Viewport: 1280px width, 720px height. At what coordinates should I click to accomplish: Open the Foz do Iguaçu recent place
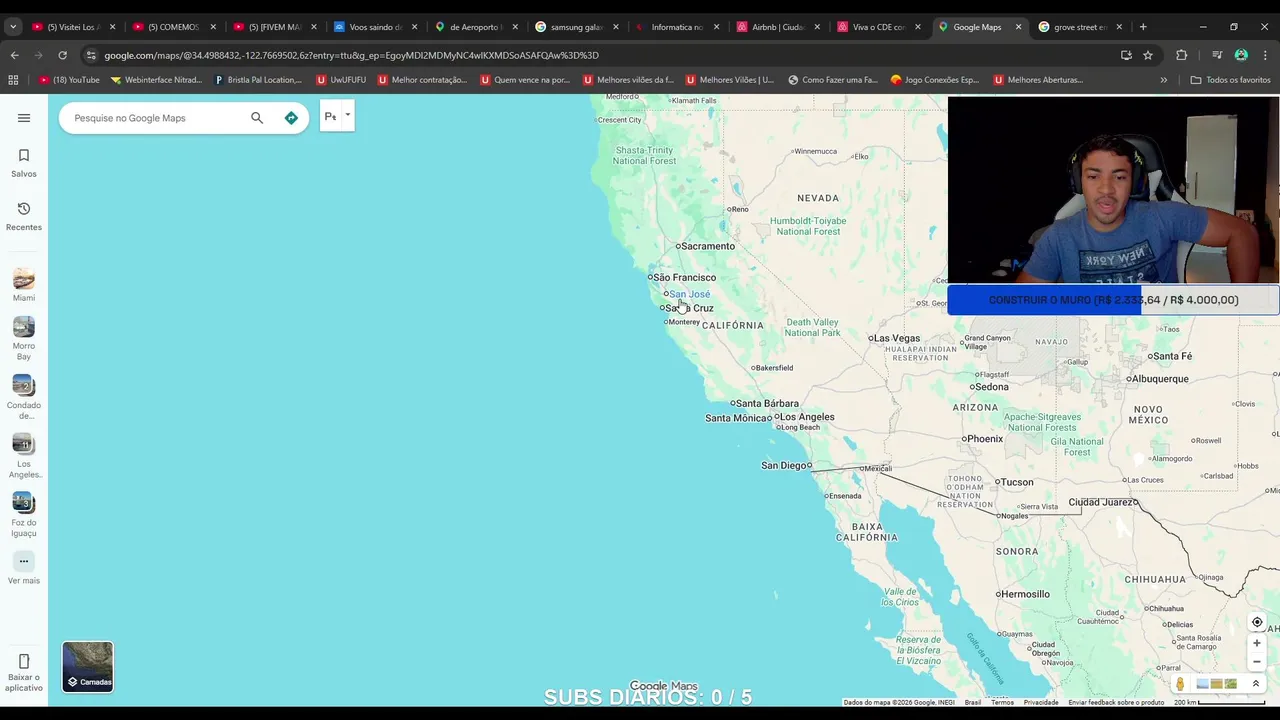click(x=24, y=515)
